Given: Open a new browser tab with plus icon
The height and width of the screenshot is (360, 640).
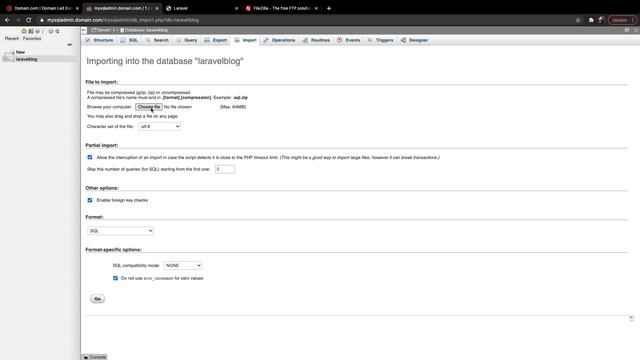Looking at the screenshot, I should pos(329,8).
